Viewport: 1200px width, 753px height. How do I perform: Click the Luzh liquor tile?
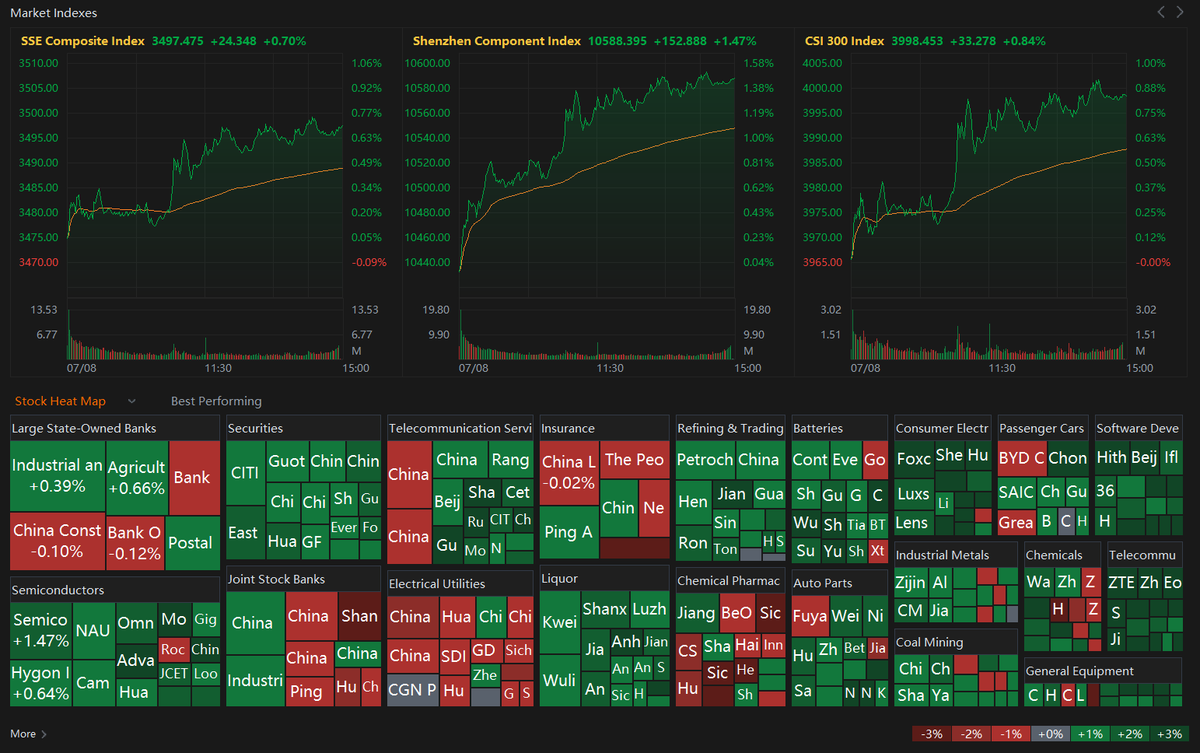[x=649, y=609]
